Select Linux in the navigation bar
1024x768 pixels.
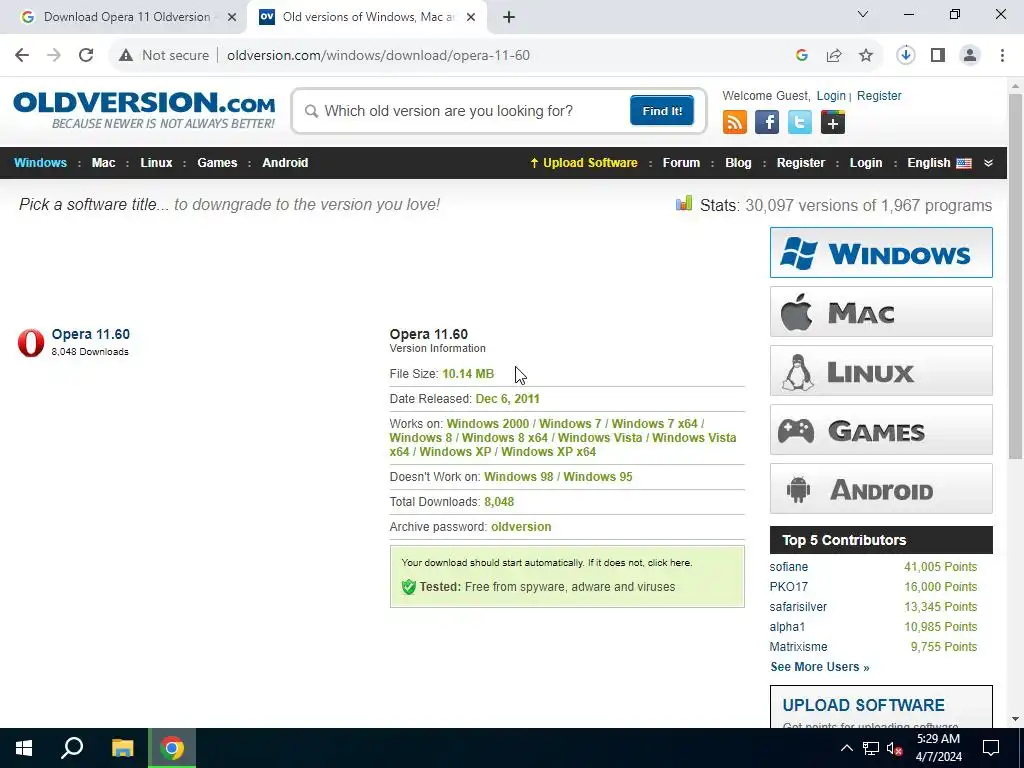pos(156,163)
